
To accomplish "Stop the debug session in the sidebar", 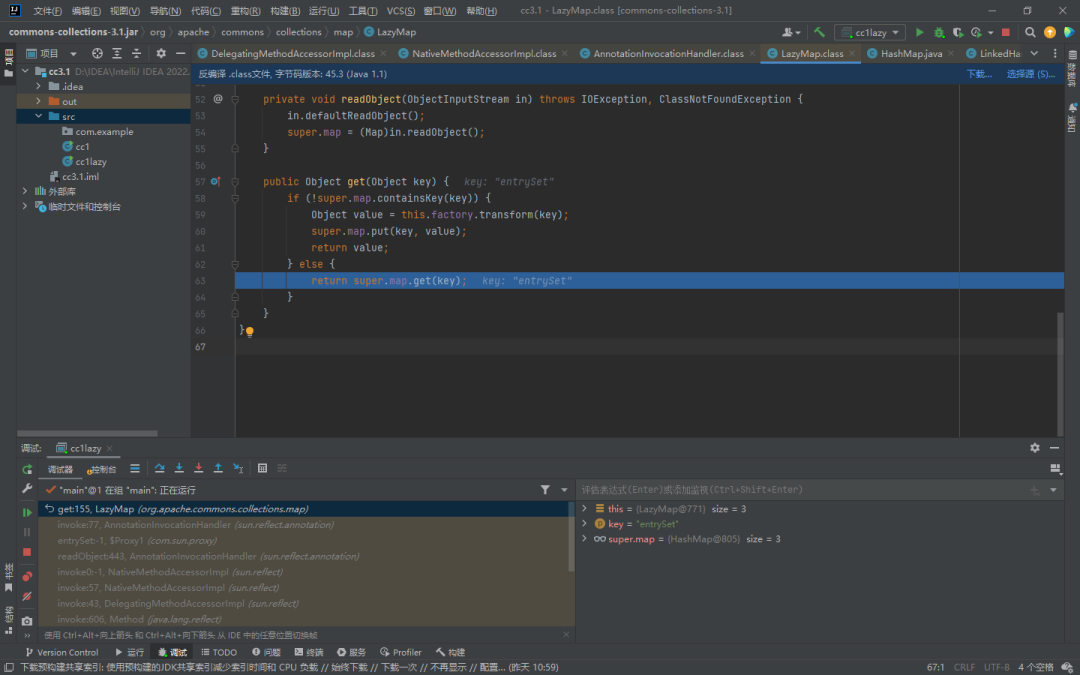I will (27, 552).
